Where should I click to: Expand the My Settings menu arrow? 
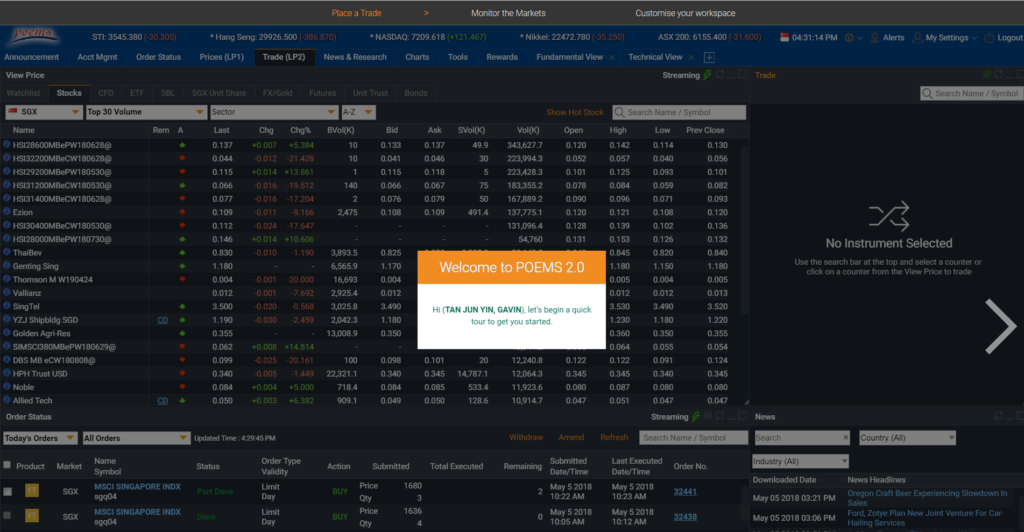click(974, 39)
